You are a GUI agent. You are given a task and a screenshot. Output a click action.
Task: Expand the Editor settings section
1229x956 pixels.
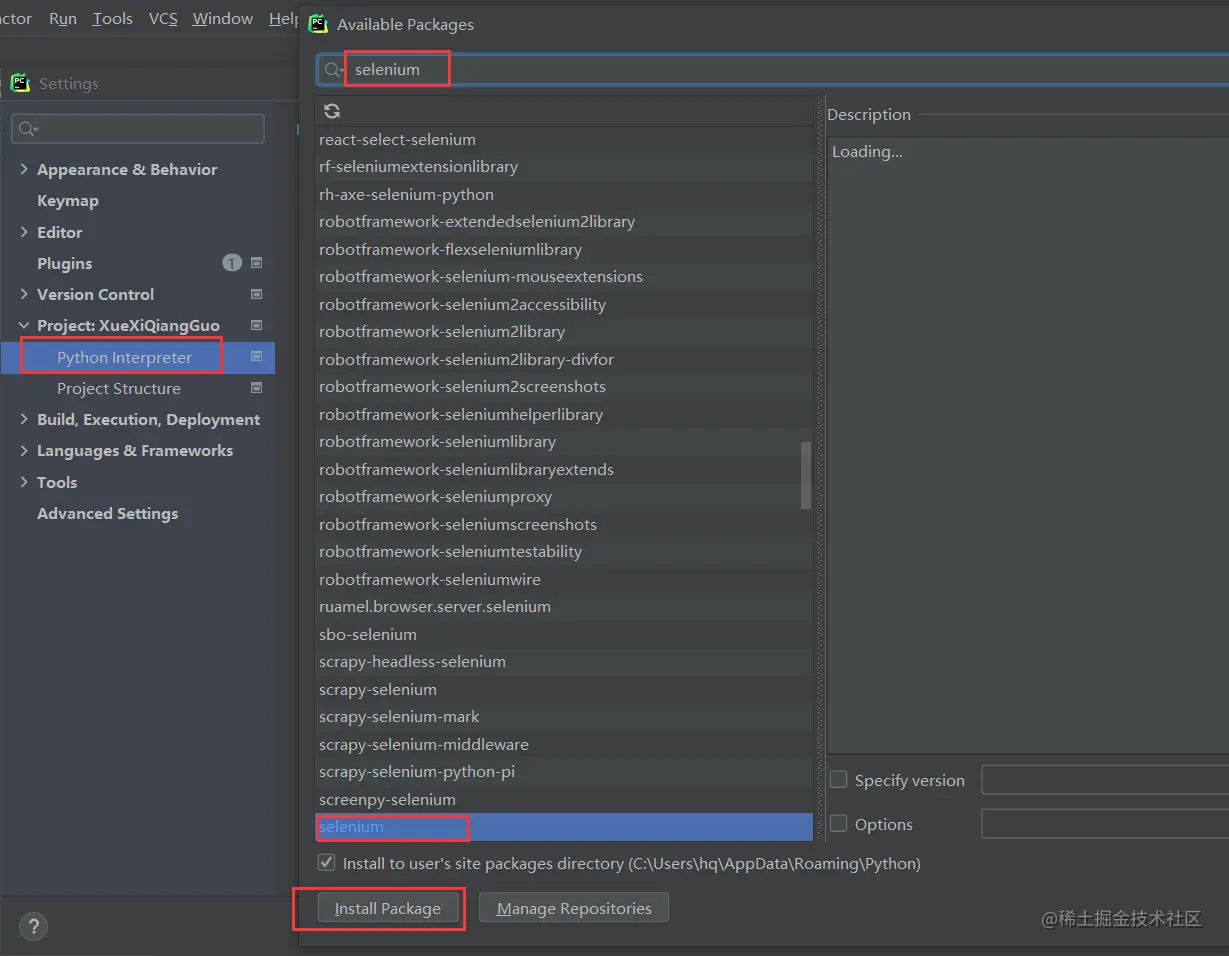[24, 232]
